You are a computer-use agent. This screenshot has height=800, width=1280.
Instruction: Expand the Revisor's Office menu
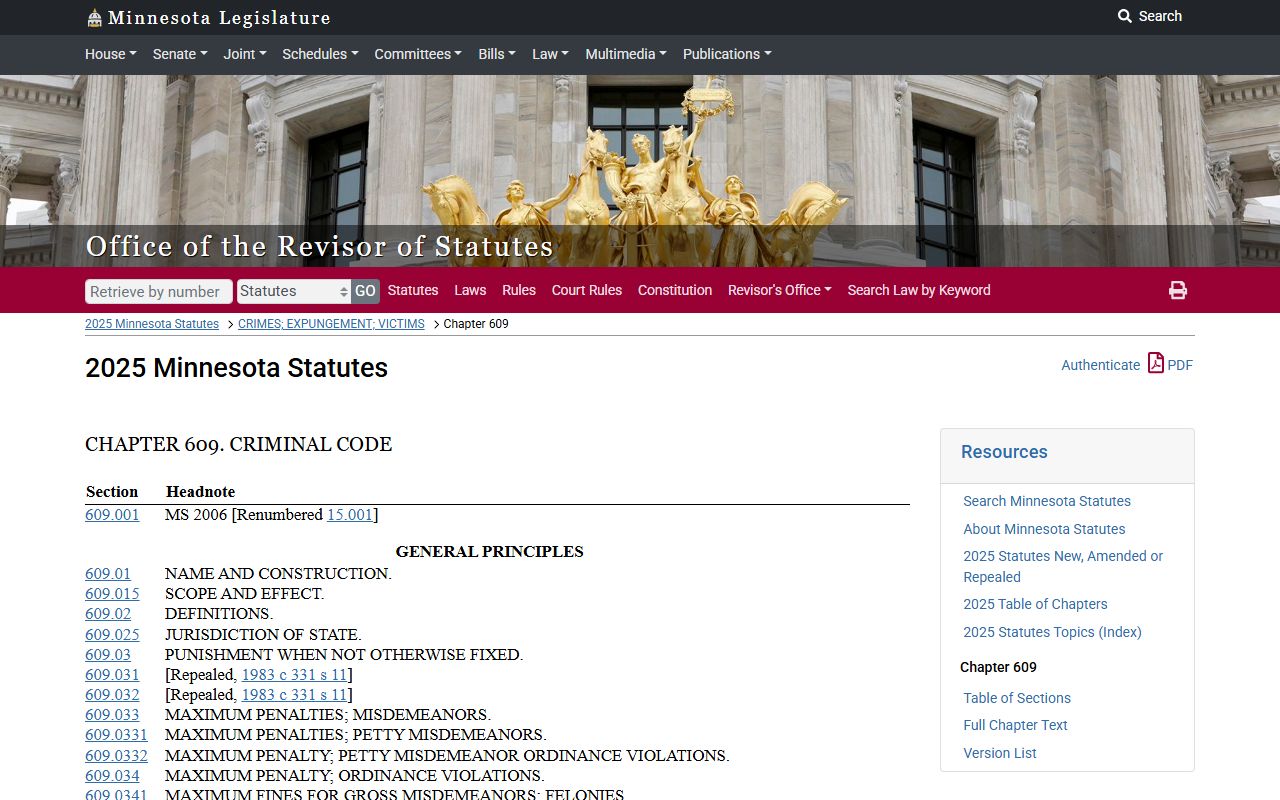[x=780, y=290]
